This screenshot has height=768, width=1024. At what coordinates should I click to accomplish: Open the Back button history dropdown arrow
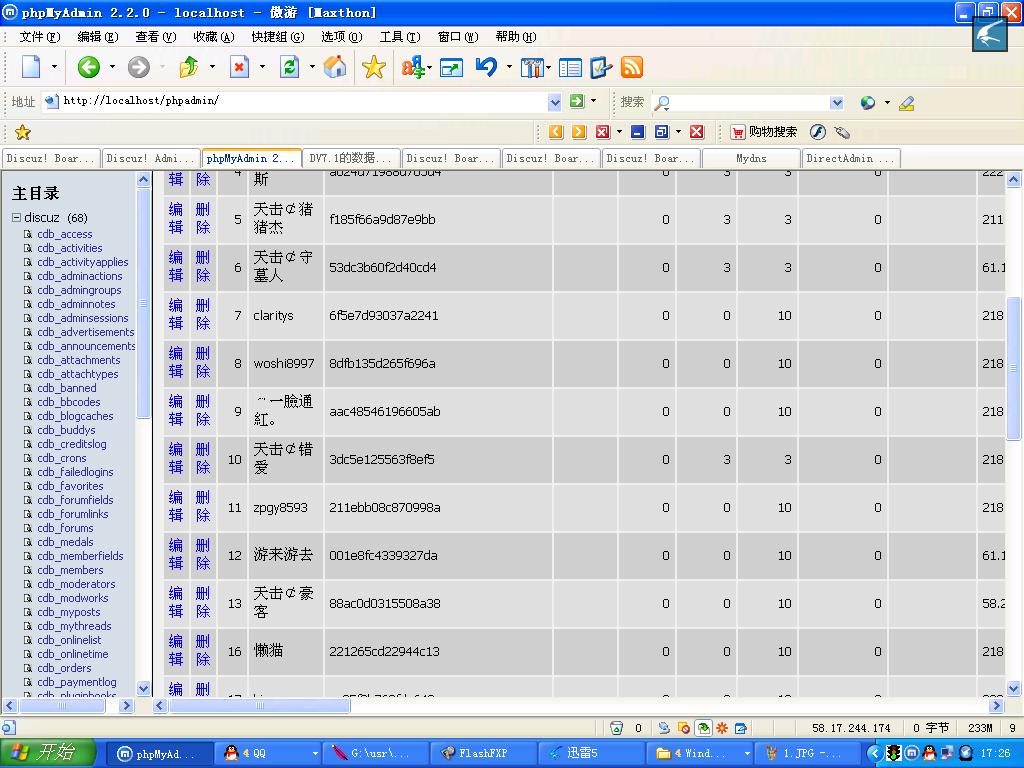click(112, 67)
